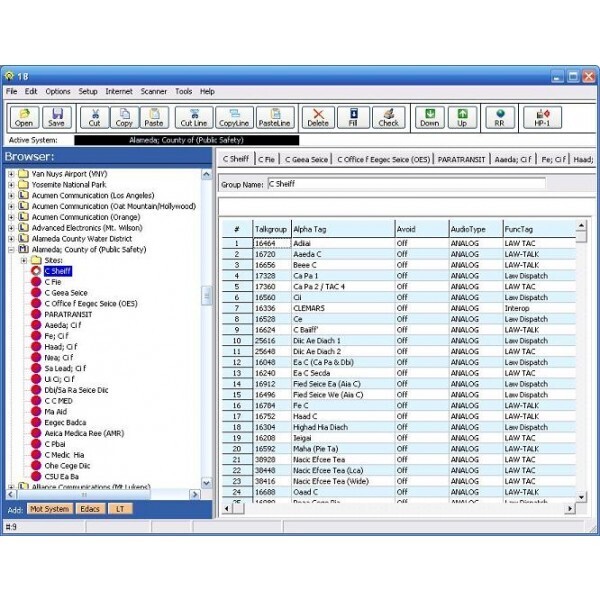Click the Delete toolbar icon
This screenshot has height=600, width=600.
click(318, 116)
